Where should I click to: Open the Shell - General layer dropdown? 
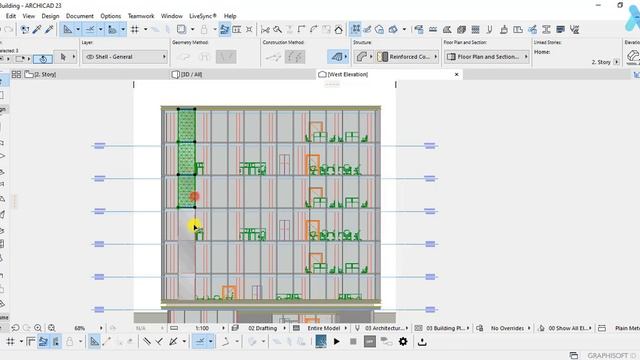(x=125, y=57)
